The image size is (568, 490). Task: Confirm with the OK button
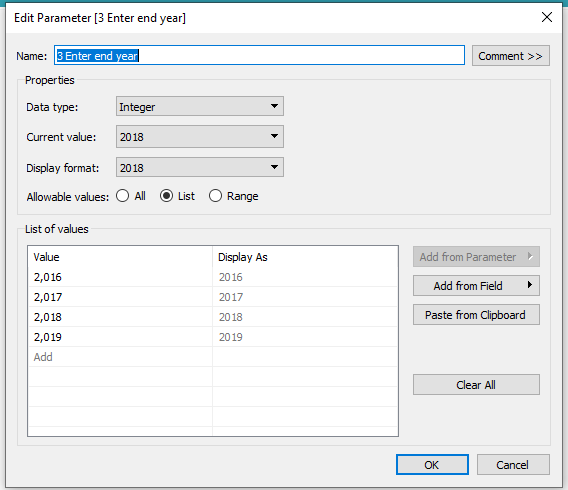(432, 464)
